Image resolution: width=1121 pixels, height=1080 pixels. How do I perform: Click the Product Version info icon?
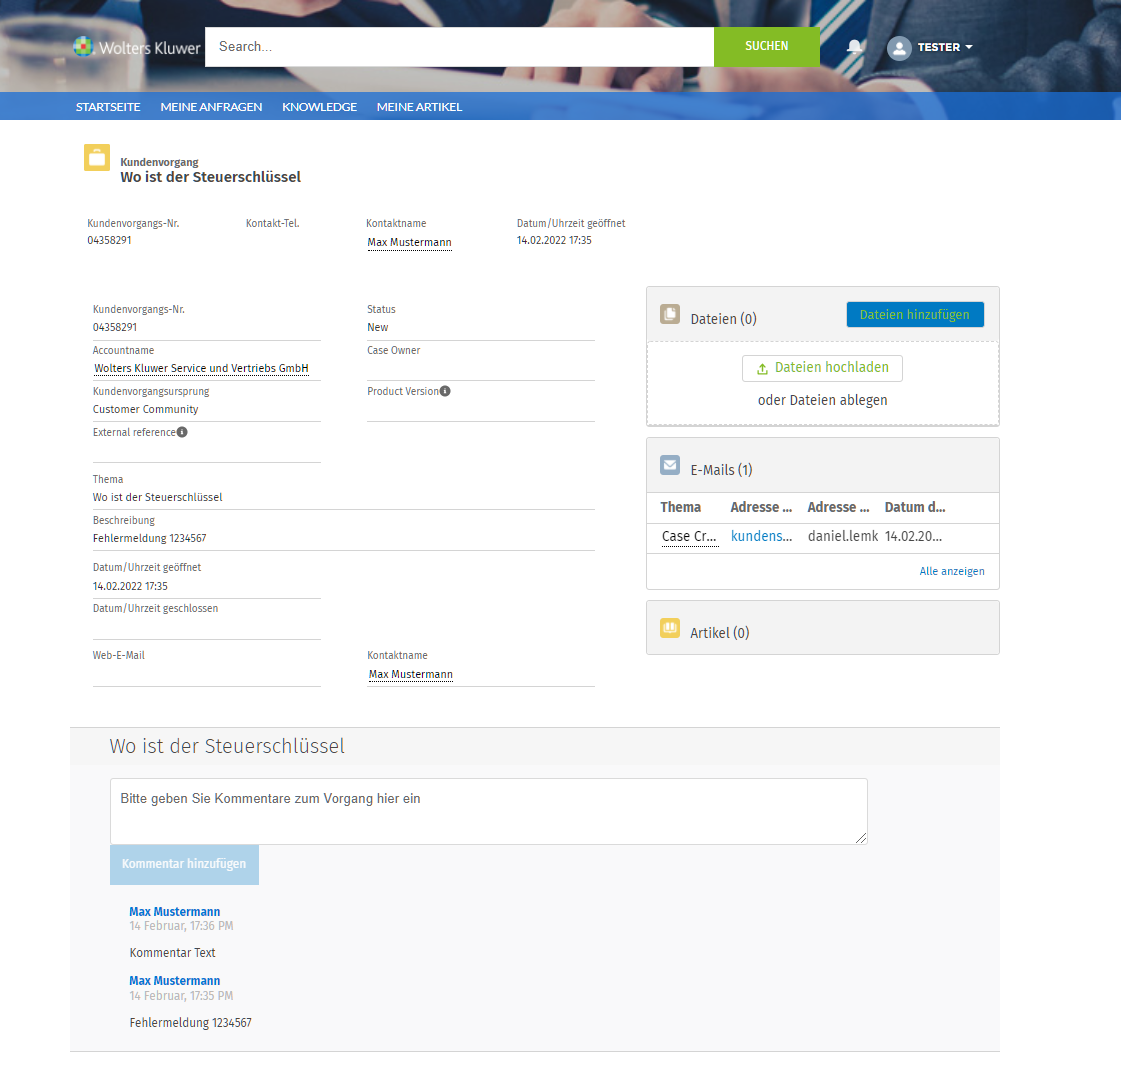[x=445, y=391]
